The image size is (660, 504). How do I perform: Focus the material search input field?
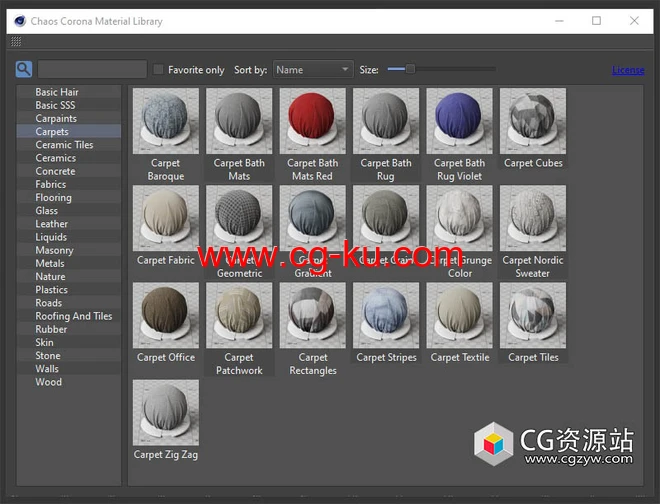[x=92, y=69]
